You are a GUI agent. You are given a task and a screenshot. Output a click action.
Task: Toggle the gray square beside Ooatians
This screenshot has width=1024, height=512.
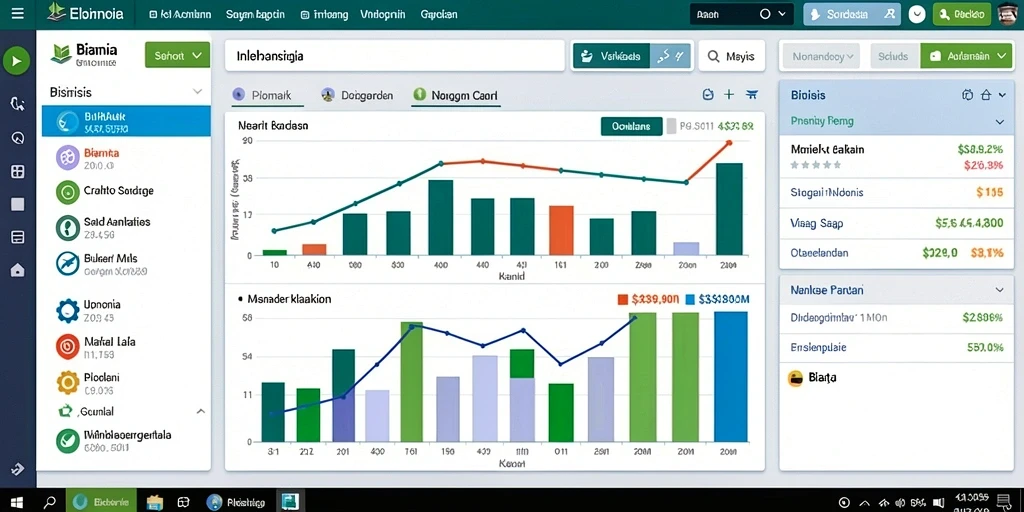tap(670, 126)
